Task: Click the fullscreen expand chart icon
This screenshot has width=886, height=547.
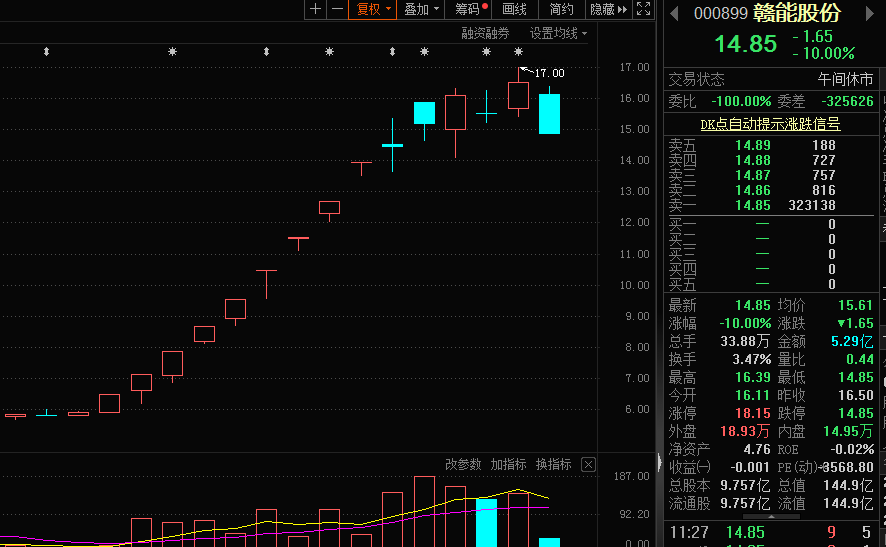Action: pyautogui.click(x=643, y=9)
